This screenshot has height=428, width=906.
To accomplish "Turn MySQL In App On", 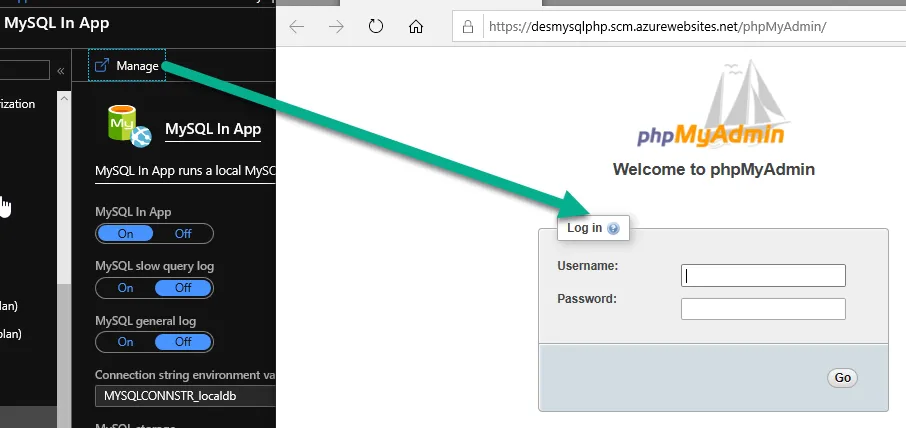I will (x=125, y=233).
